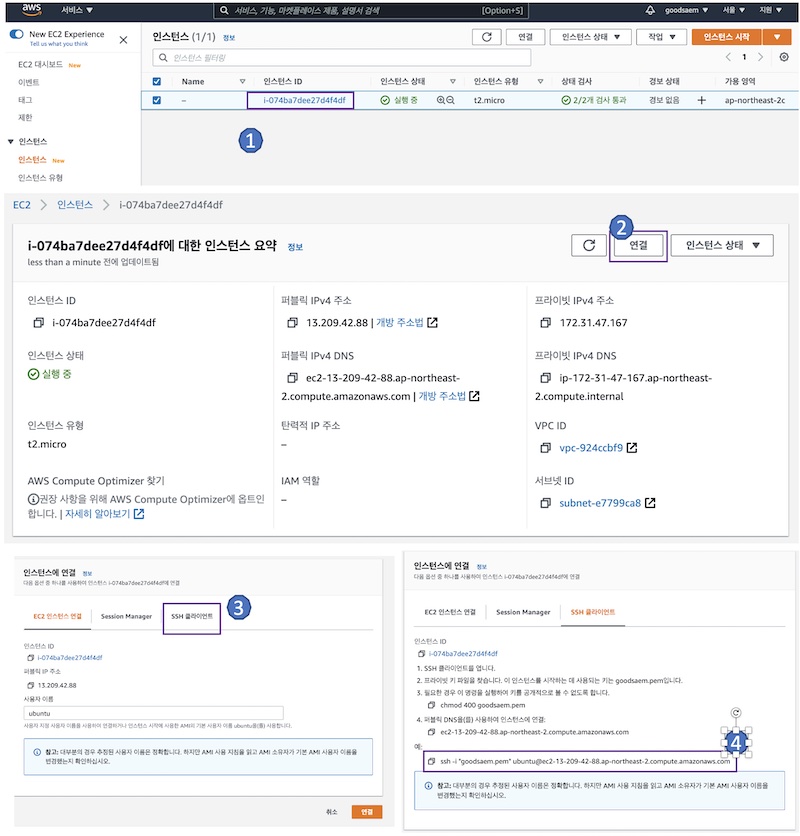The height and width of the screenshot is (836, 800).
Task: Open the notifications bell icon
Action: 650,10
